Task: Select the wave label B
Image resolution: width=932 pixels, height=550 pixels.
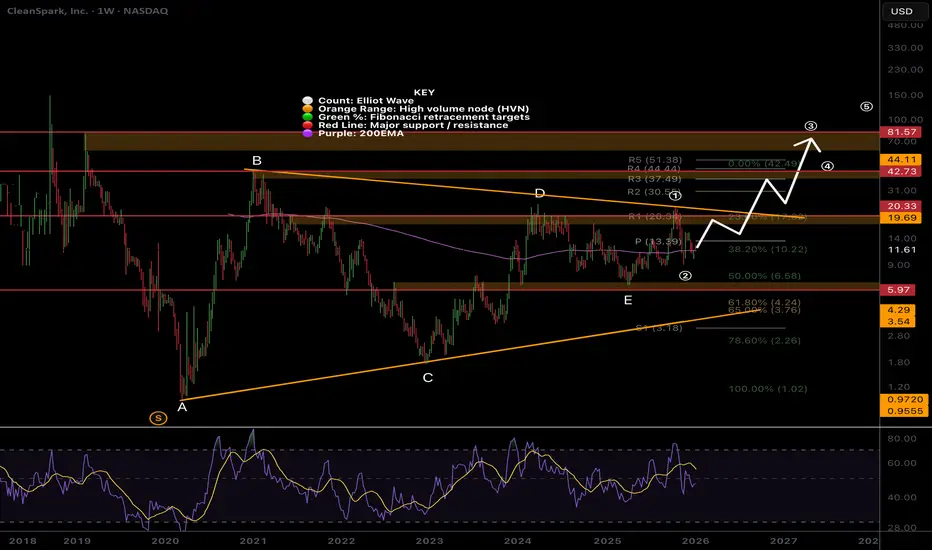Action: click(x=257, y=161)
